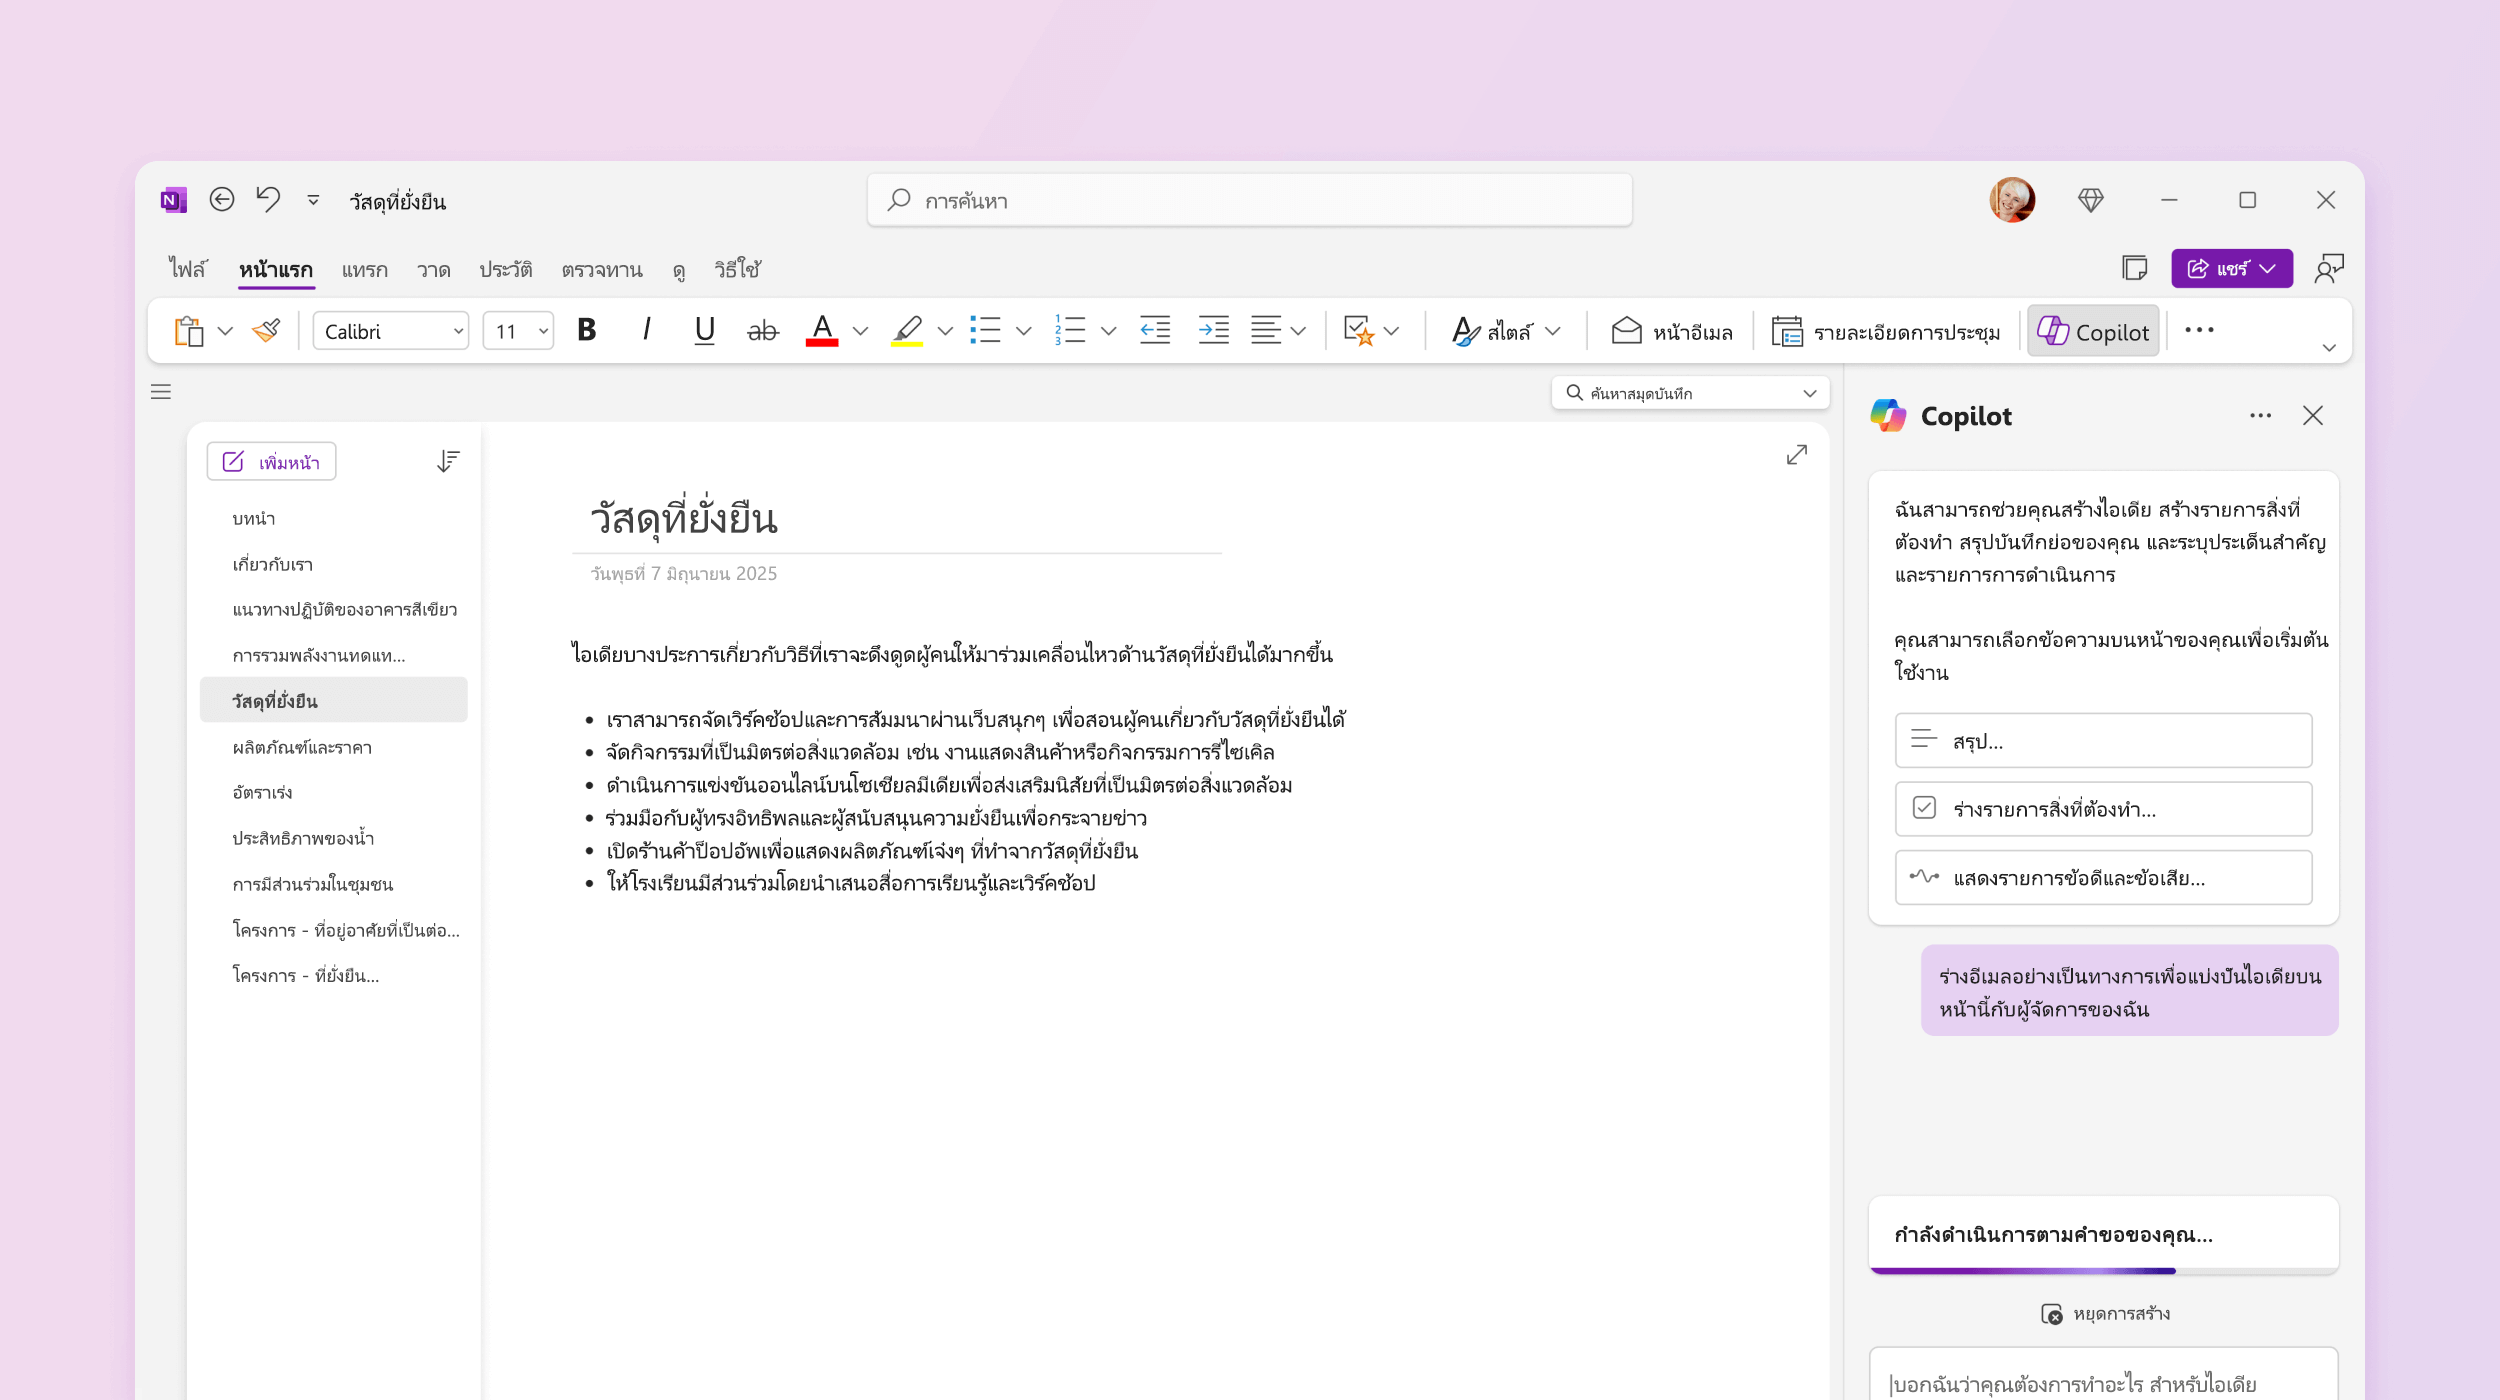2500x1400 pixels.
Task: Go back with the back arrow
Action: pyautogui.click(x=222, y=200)
